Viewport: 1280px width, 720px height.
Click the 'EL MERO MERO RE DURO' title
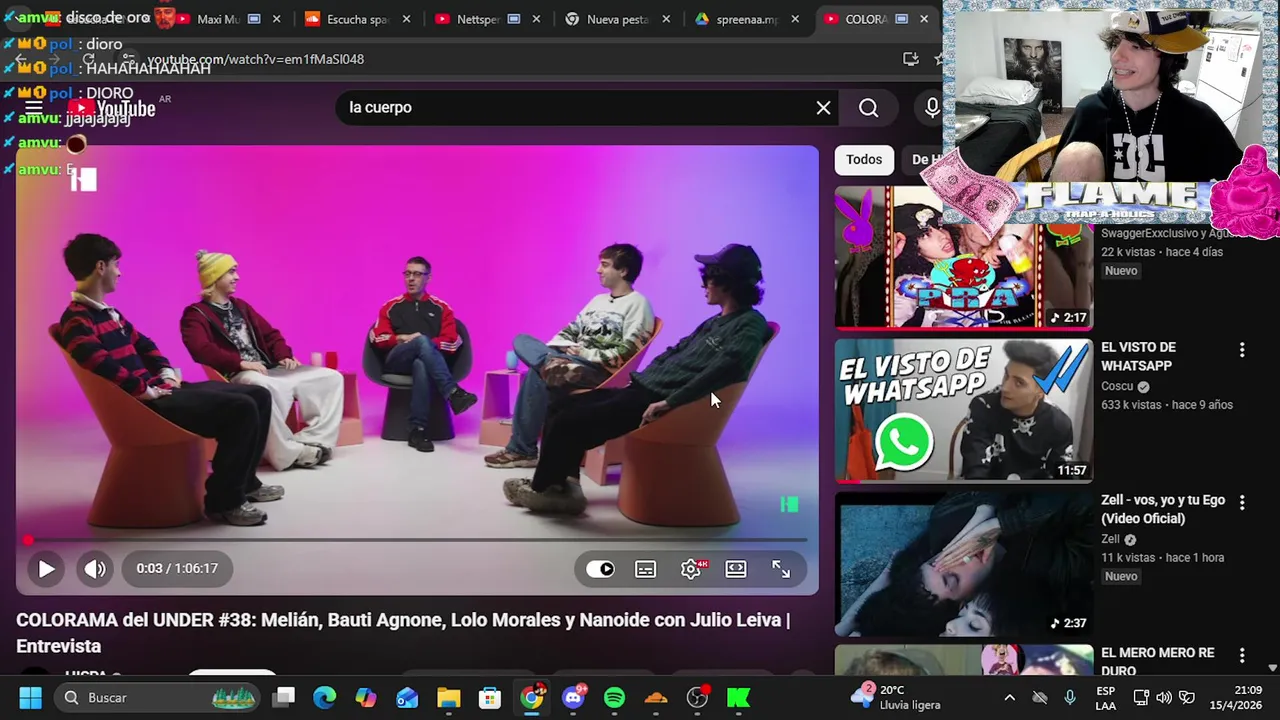1158,661
